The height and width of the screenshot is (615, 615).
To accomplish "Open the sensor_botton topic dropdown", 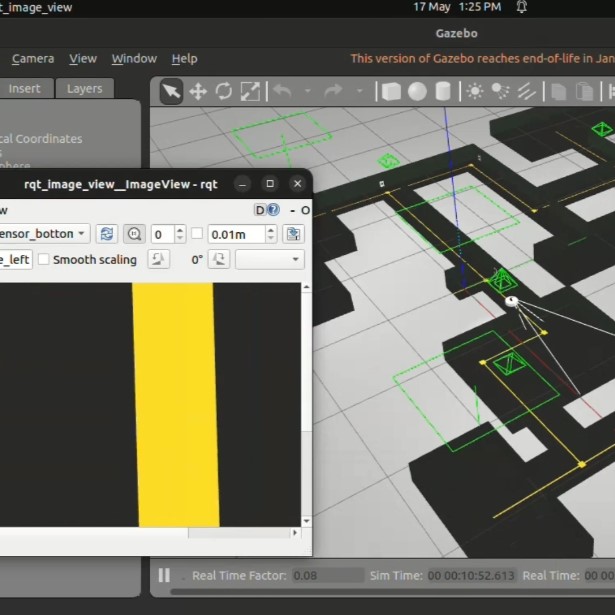I will tap(44, 234).
